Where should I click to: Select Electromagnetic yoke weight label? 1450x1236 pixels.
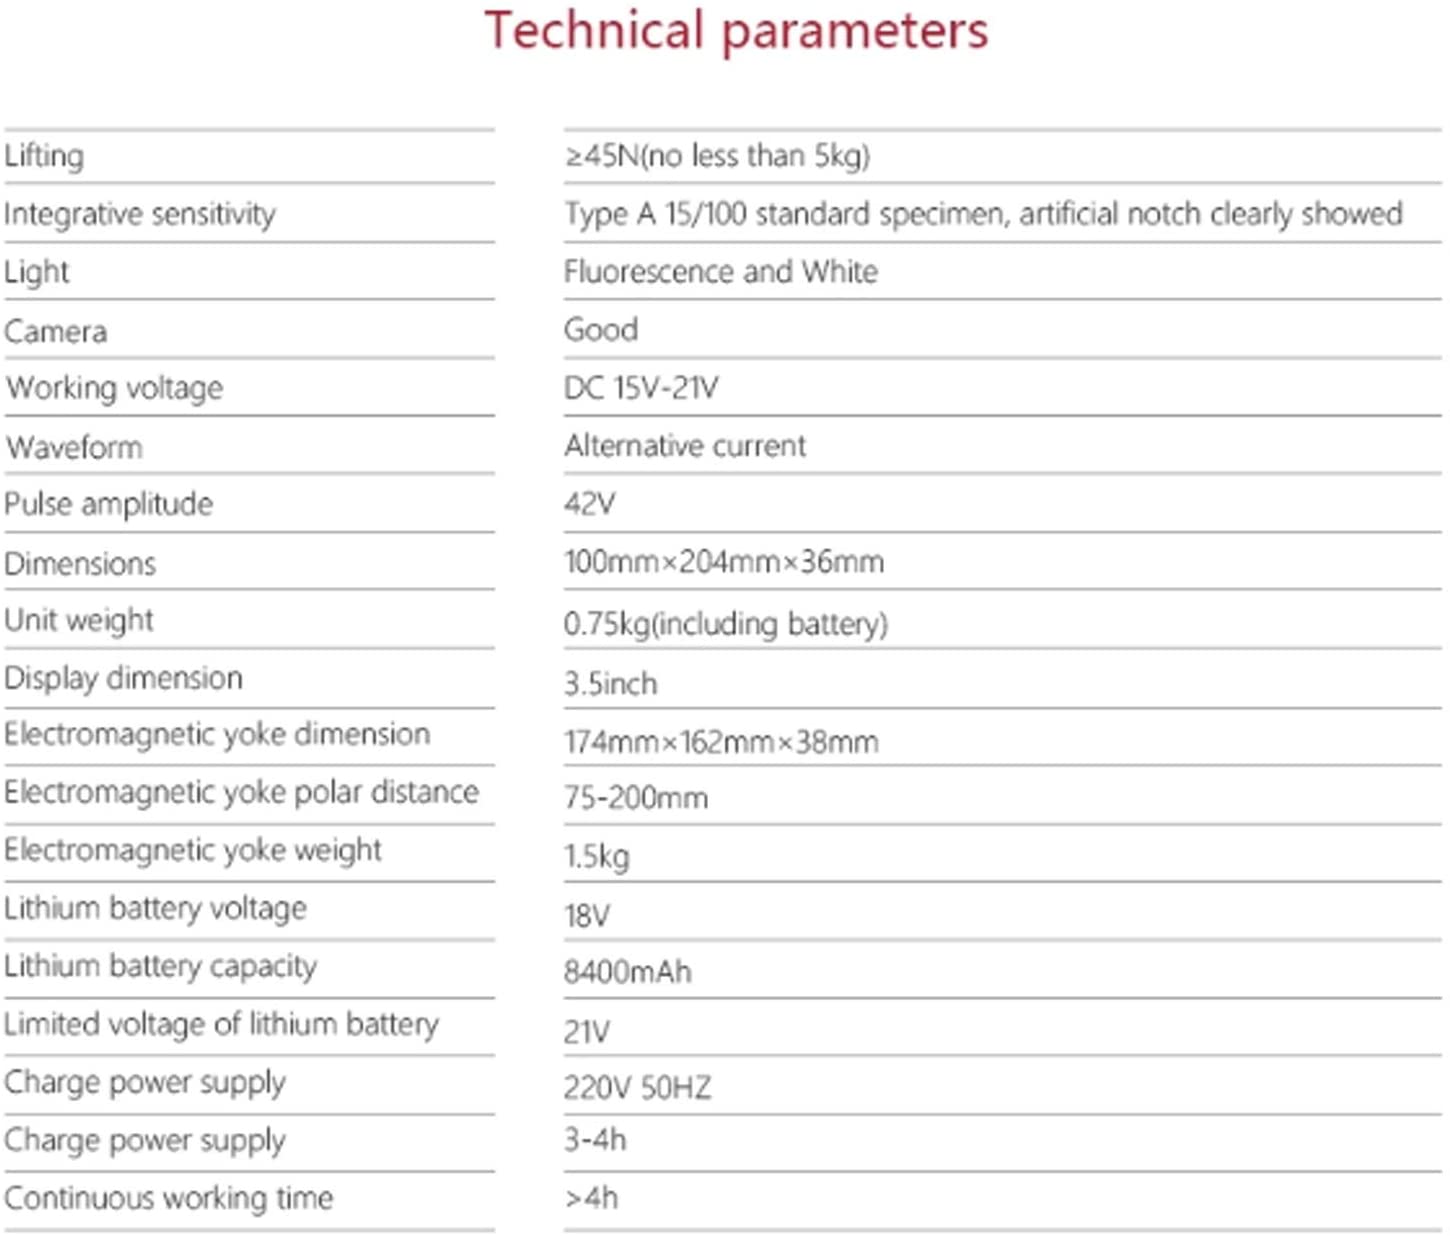coord(193,850)
